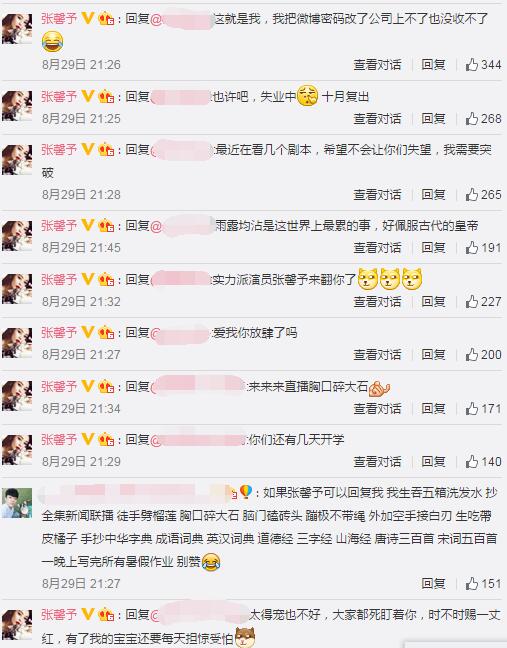The width and height of the screenshot is (507, 648).
Task: Like the comment showing 265 likes
Action: [x=472, y=194]
